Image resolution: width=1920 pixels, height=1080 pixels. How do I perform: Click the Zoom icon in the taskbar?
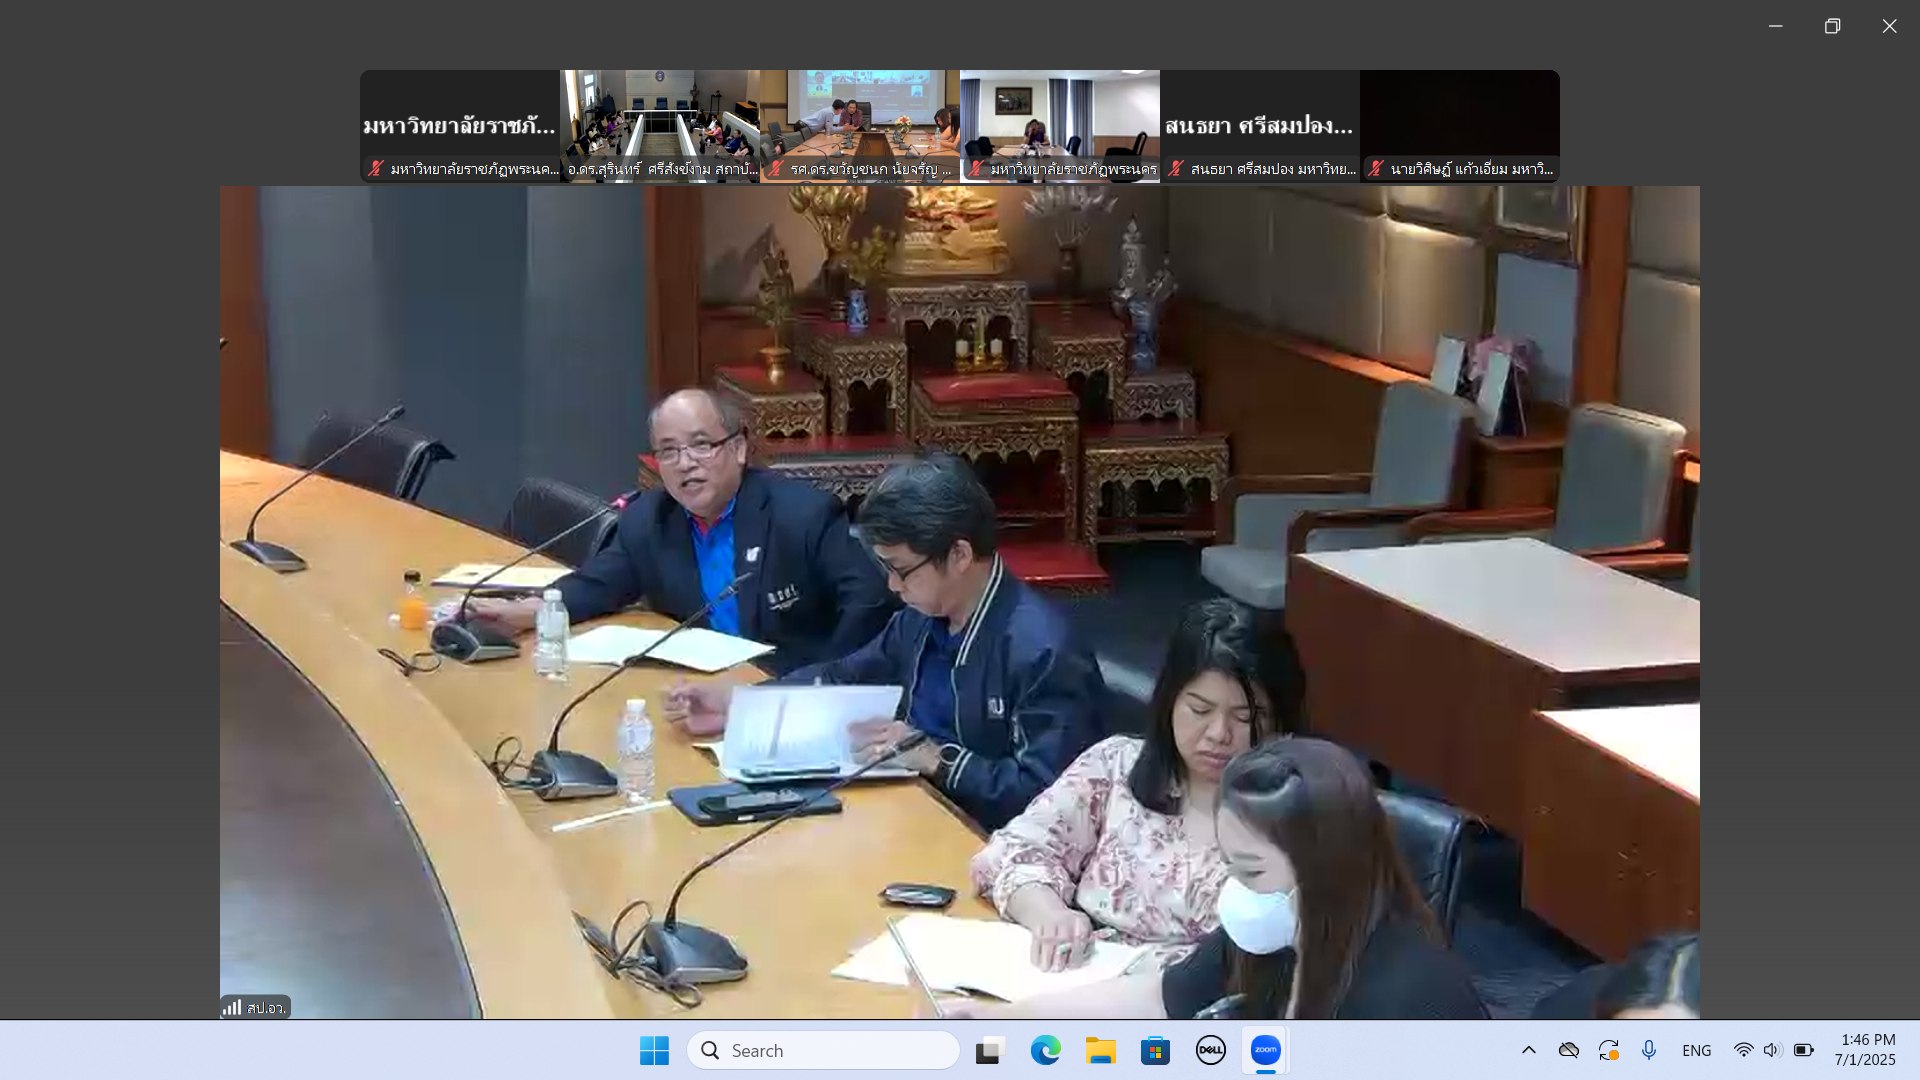tap(1265, 1050)
